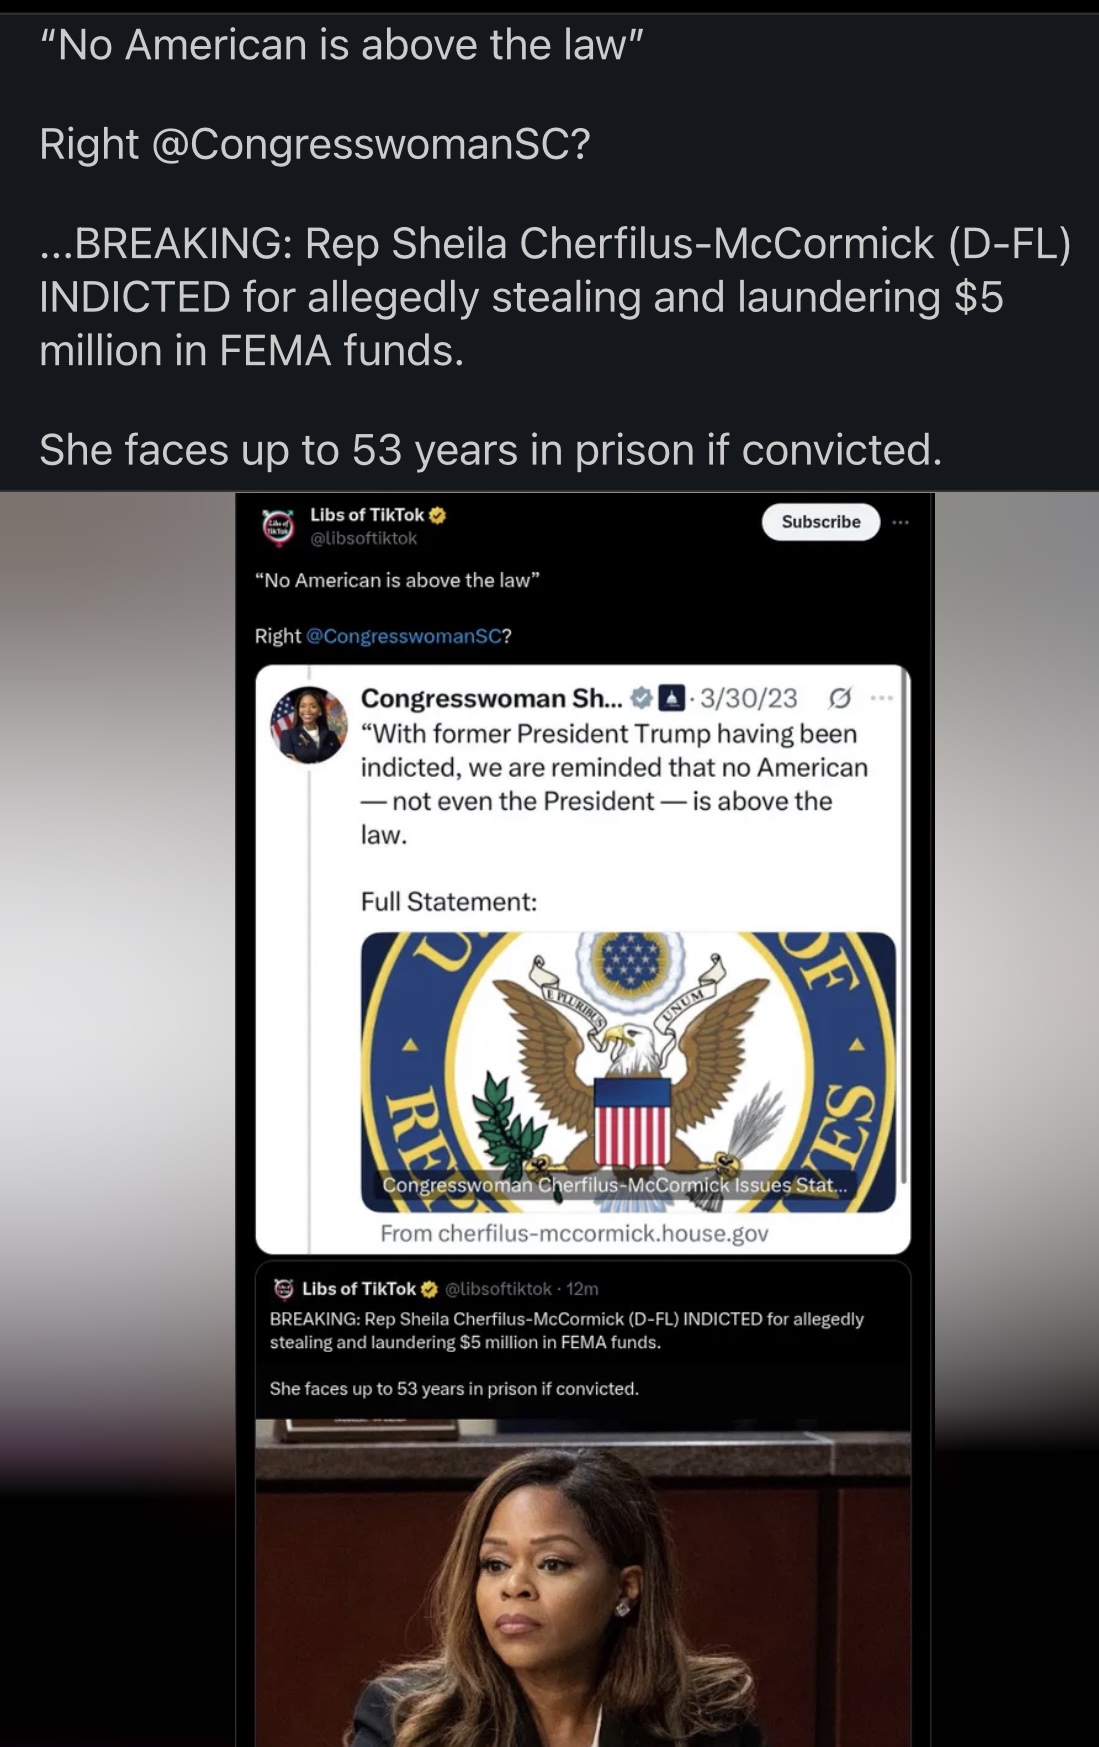Click the blue verified checkmark on Congresswoman's account
The width and height of the screenshot is (1099, 1747).
coord(640,696)
